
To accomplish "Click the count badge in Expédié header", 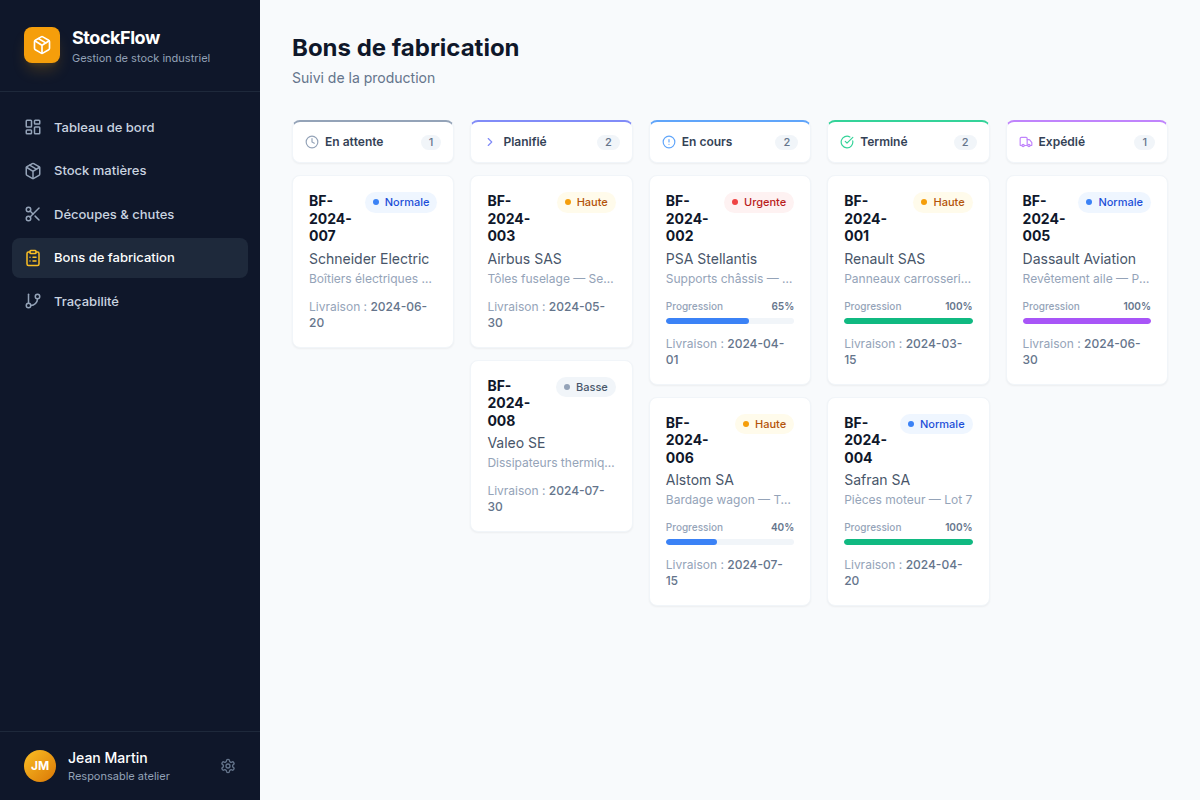I will 1145,142.
